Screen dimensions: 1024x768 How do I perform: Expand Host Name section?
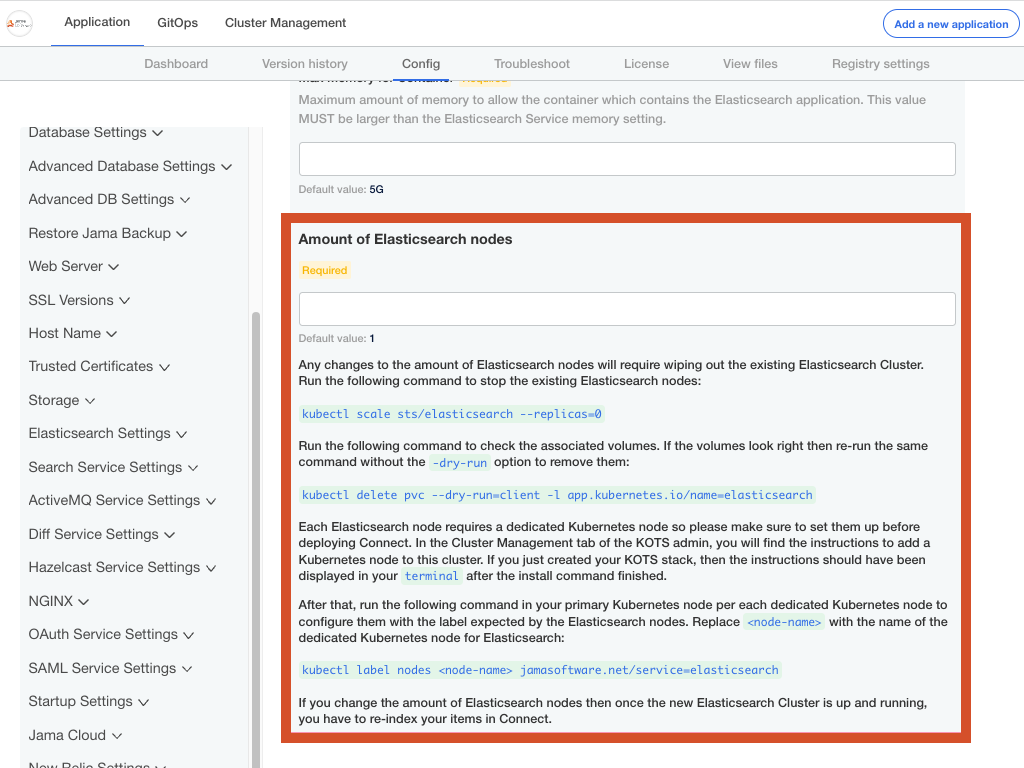[72, 333]
